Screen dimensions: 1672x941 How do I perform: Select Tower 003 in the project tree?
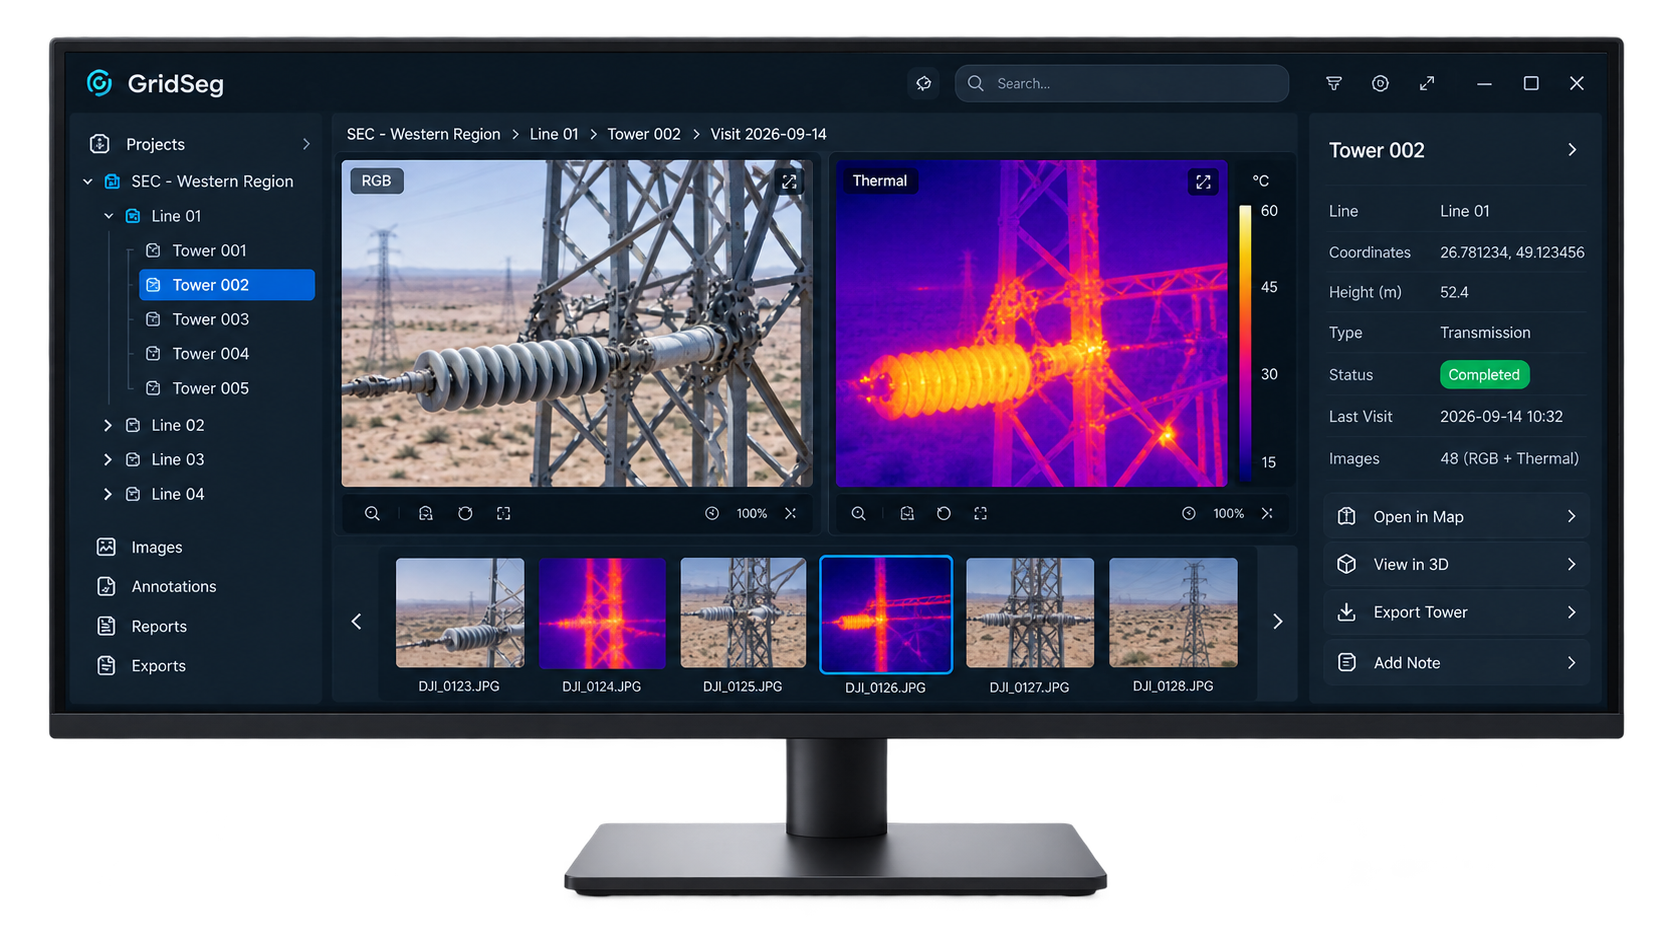pyautogui.click(x=211, y=319)
